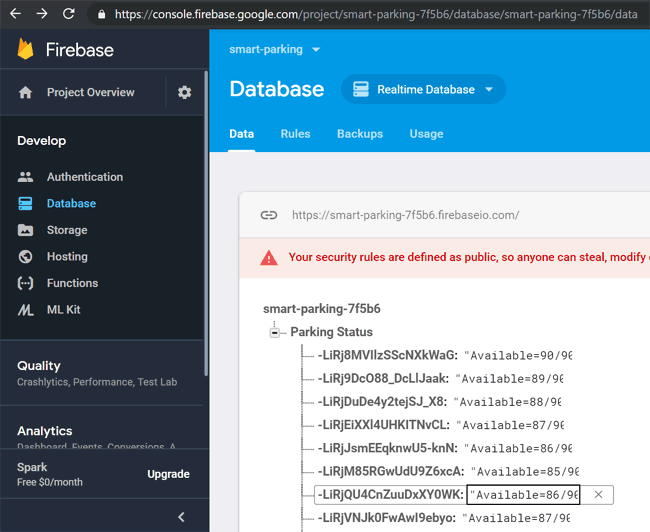Viewport: 650px width, 532px height.
Task: Click the Upgrade plan button
Action: pos(168,474)
